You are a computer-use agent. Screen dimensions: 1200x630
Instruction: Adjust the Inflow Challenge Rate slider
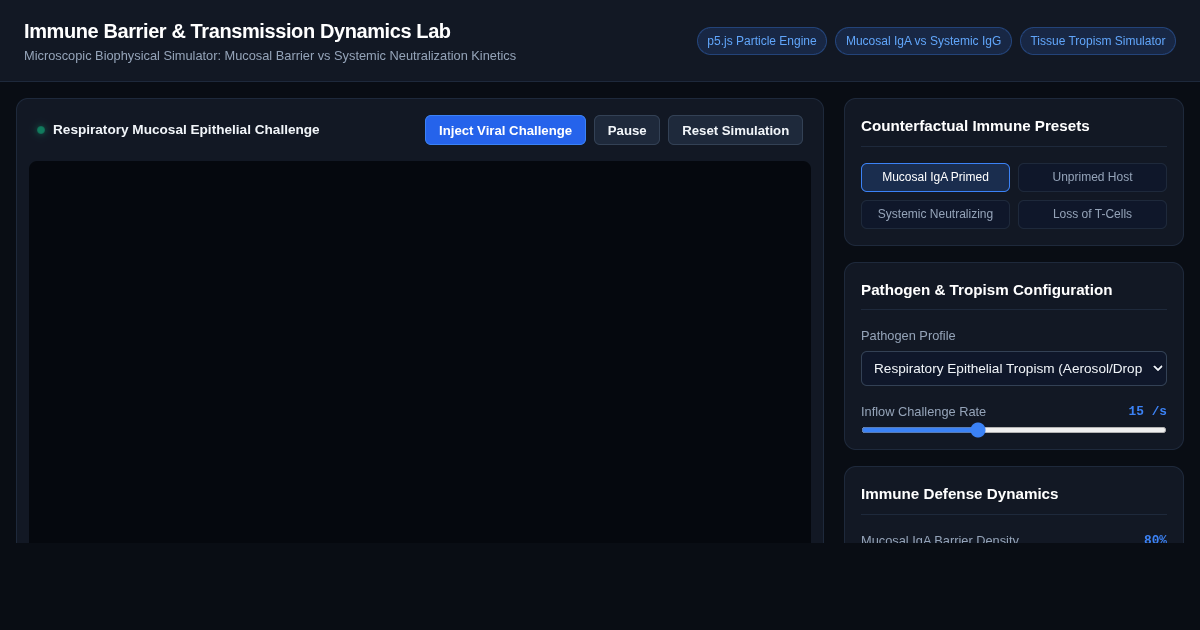[1014, 430]
